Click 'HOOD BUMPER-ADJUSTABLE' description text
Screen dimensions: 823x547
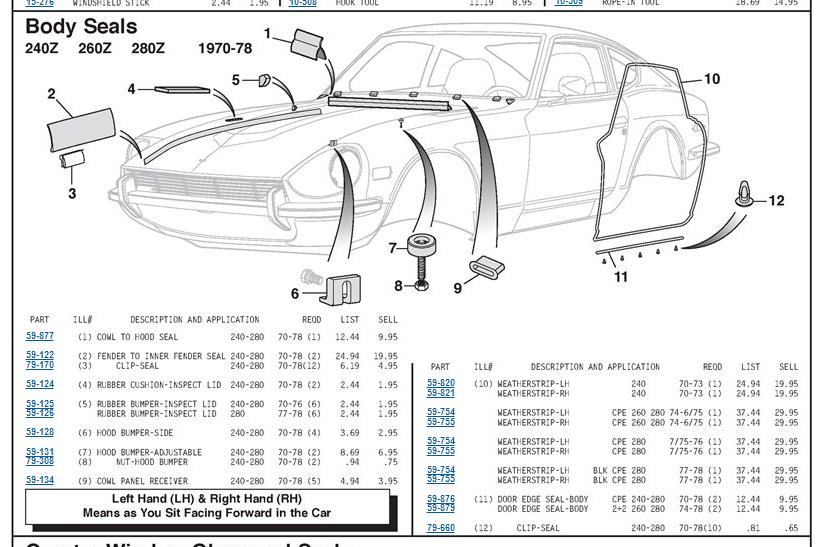tap(149, 452)
